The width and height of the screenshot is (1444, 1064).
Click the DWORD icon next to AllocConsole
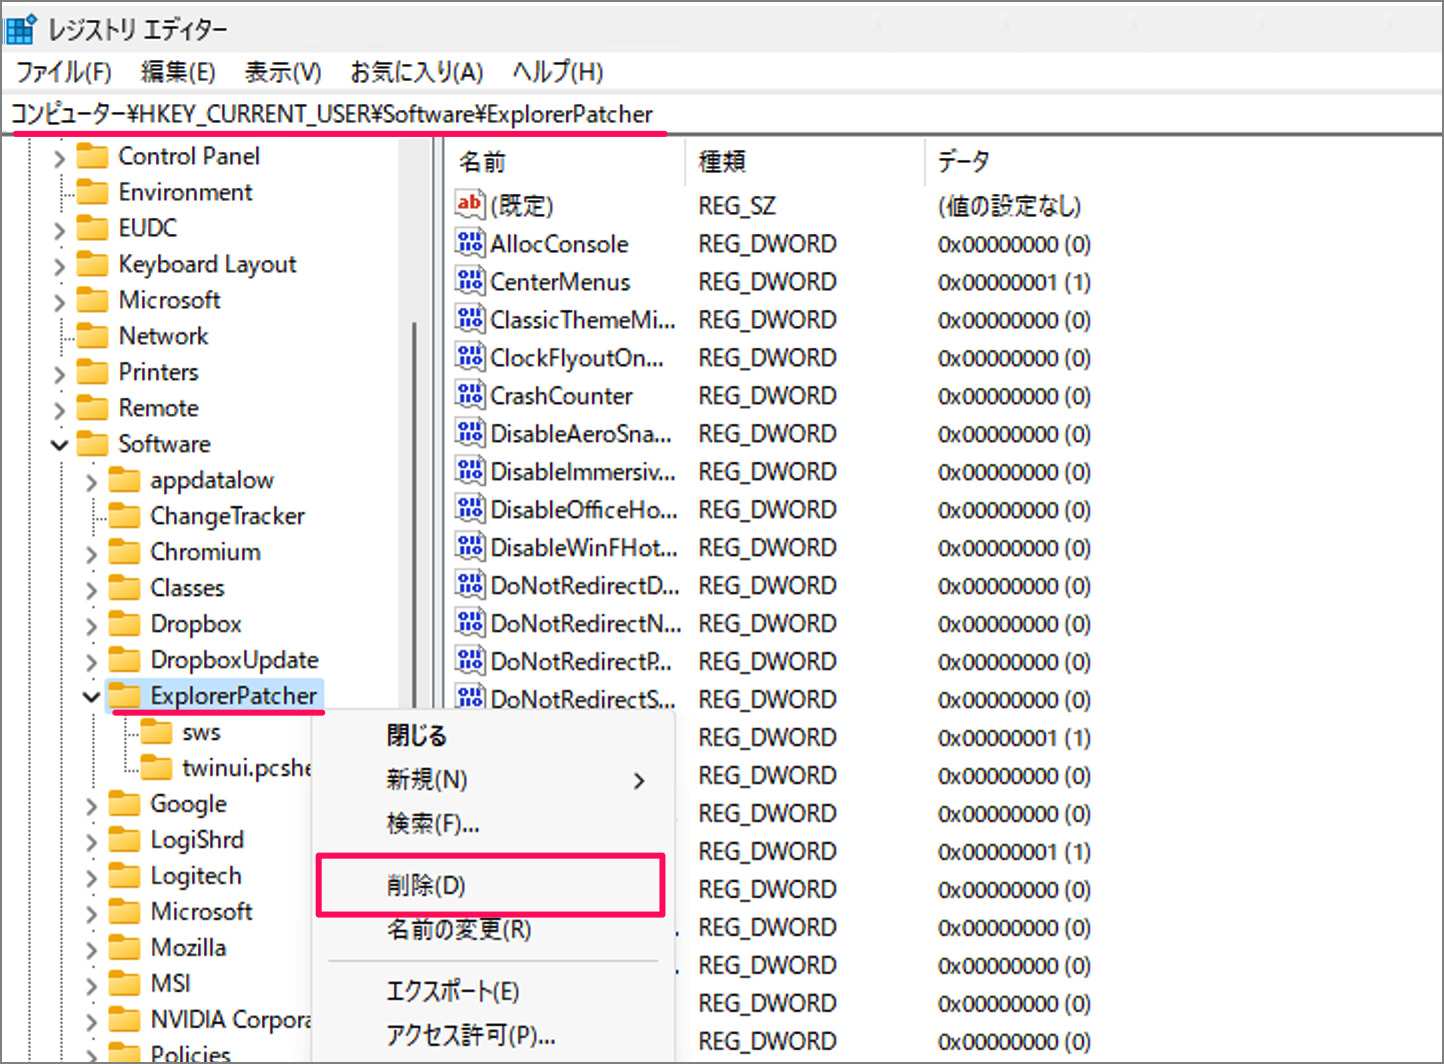coord(468,243)
